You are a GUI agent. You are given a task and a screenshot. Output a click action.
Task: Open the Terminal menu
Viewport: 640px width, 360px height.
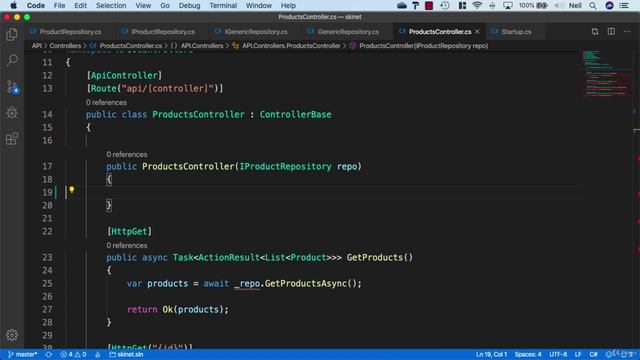pos(223,5)
